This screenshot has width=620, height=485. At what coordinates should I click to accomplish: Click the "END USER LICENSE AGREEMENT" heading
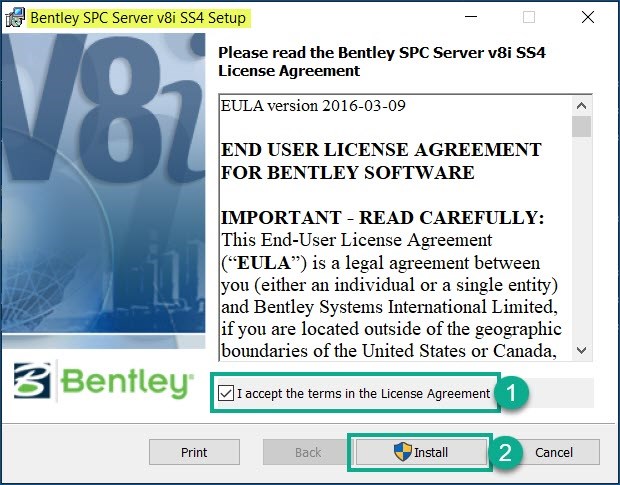coord(381,150)
